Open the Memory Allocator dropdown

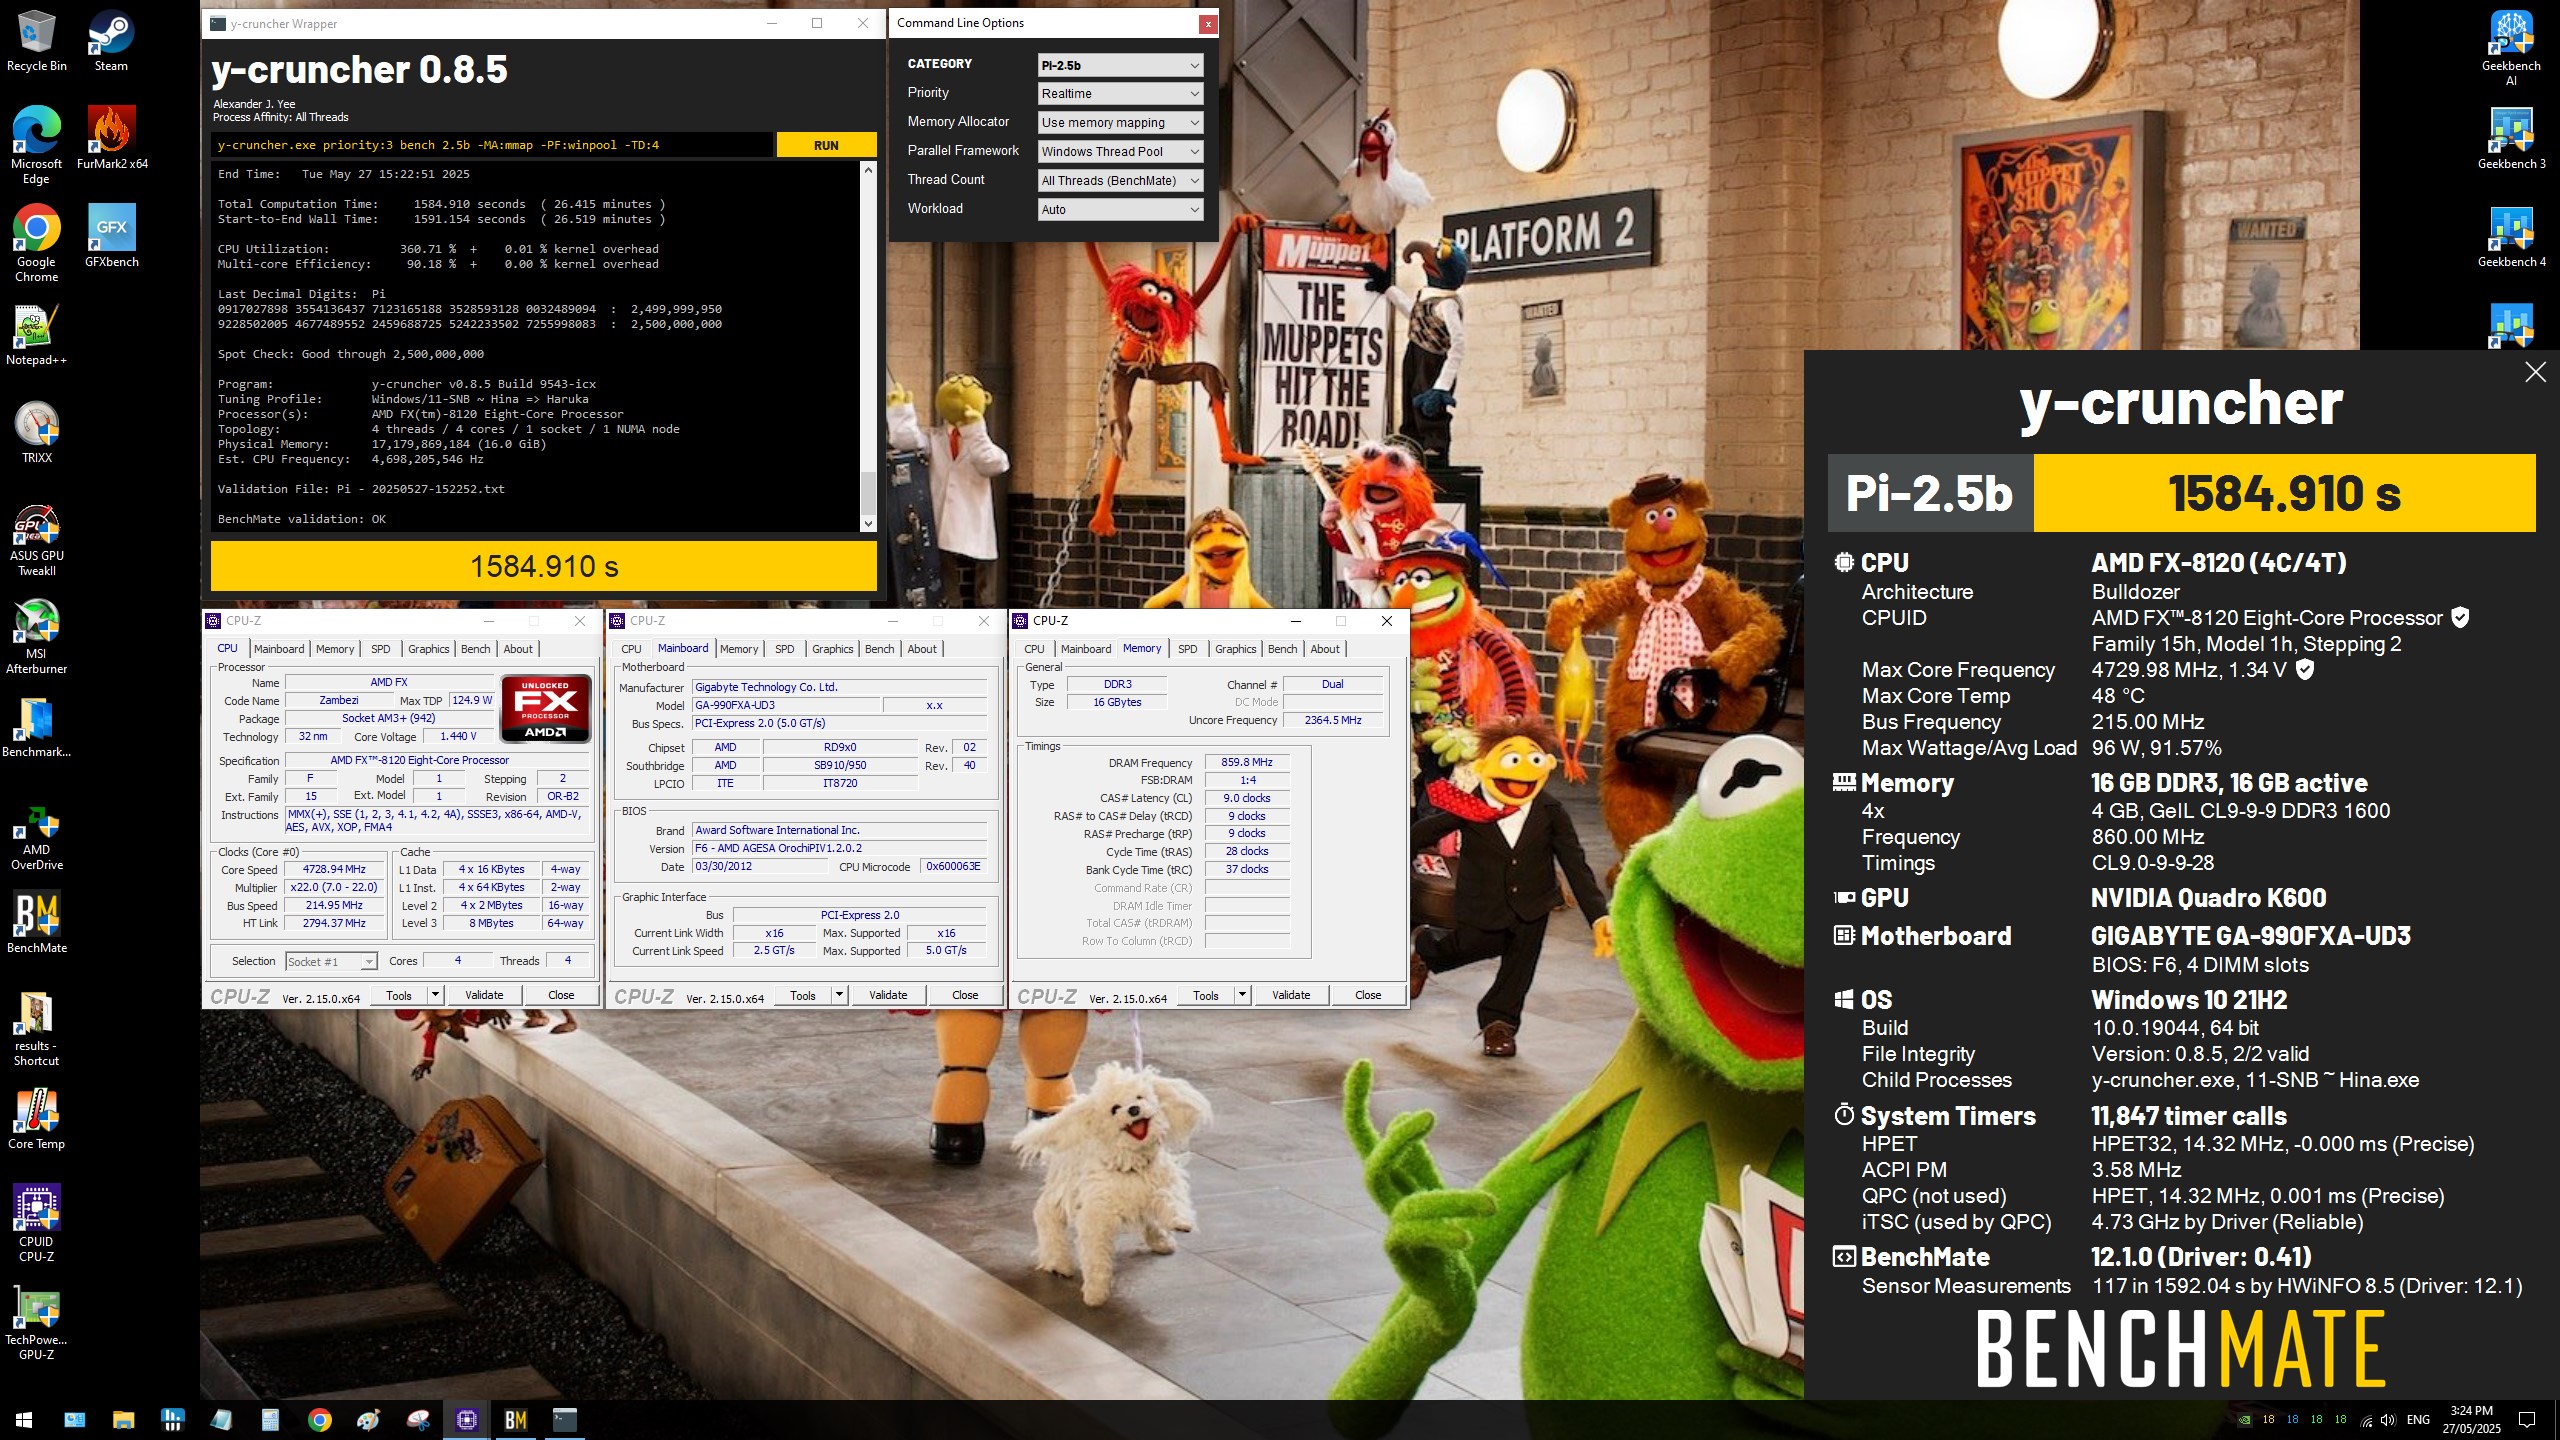[1120, 123]
